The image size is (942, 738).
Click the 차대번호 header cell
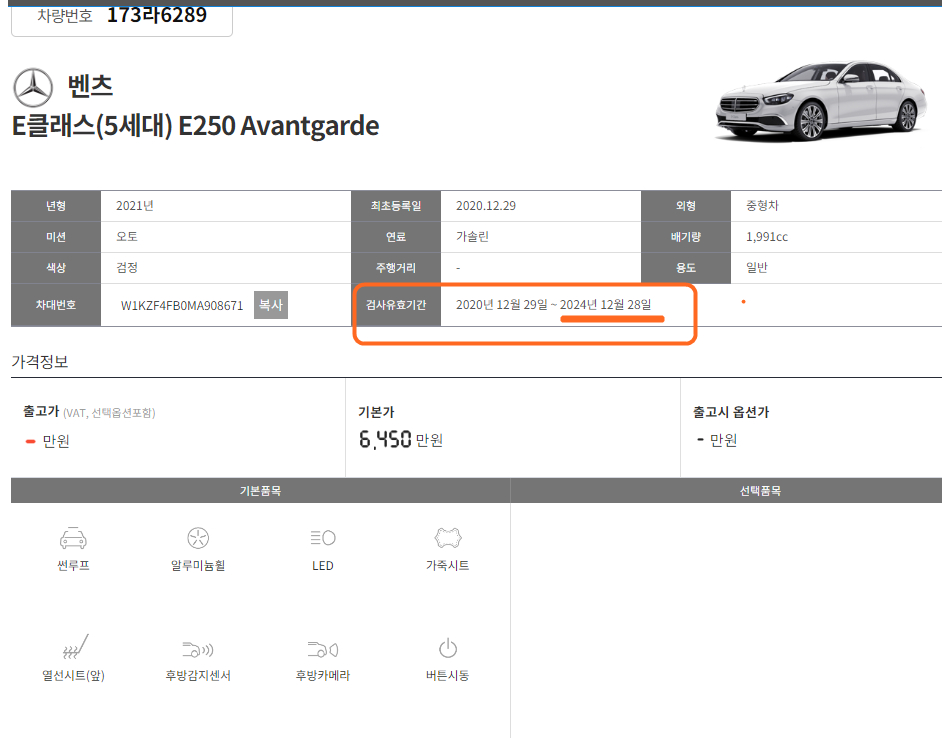56,305
